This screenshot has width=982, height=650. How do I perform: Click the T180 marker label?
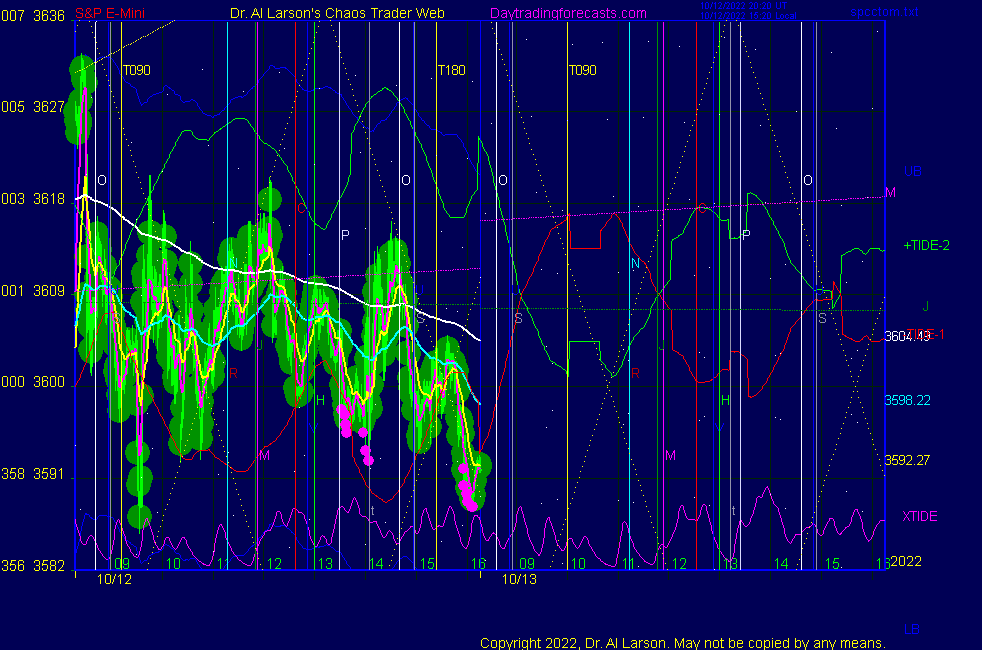[451, 71]
